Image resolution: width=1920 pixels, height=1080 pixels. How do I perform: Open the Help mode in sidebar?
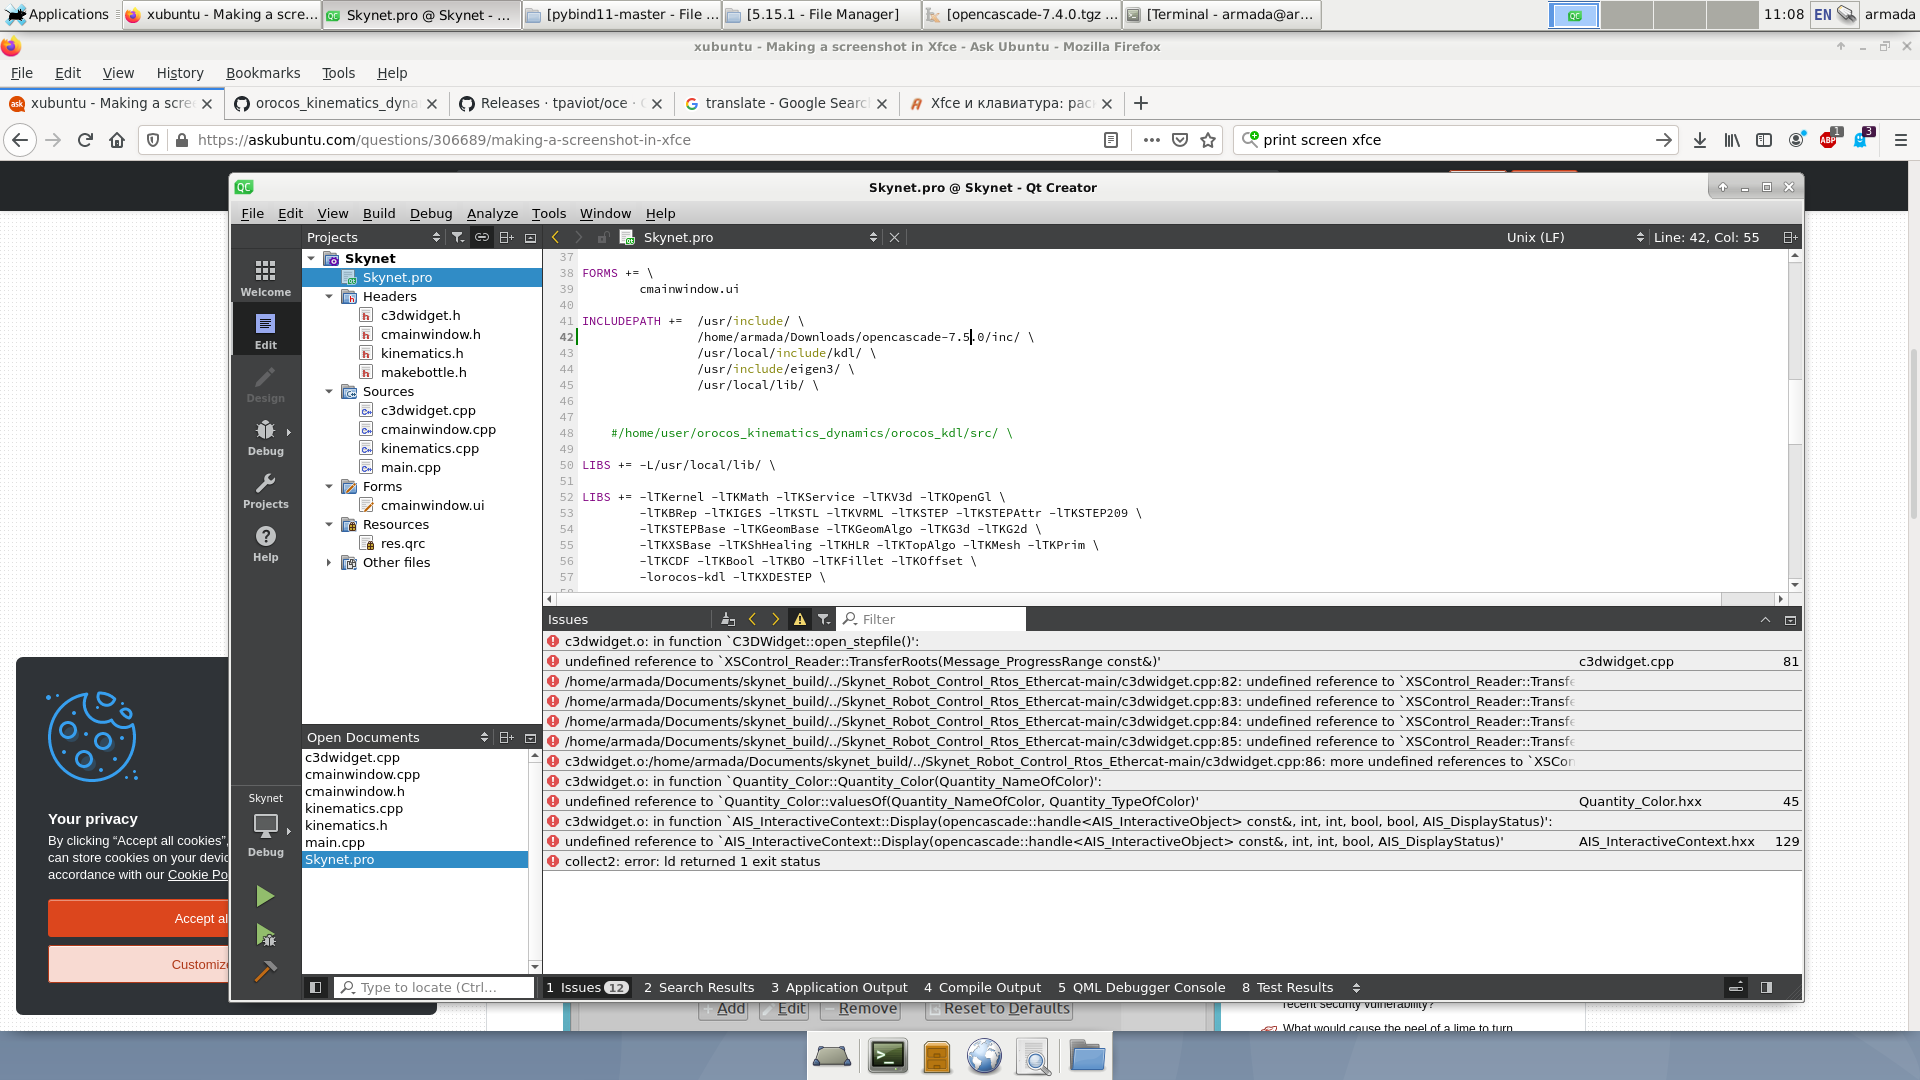click(x=265, y=543)
